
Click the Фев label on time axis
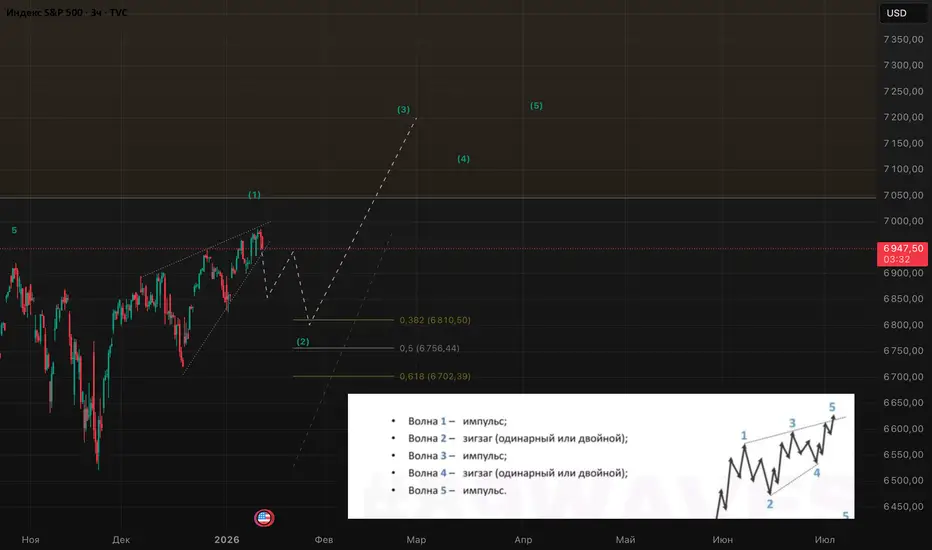[x=324, y=539]
